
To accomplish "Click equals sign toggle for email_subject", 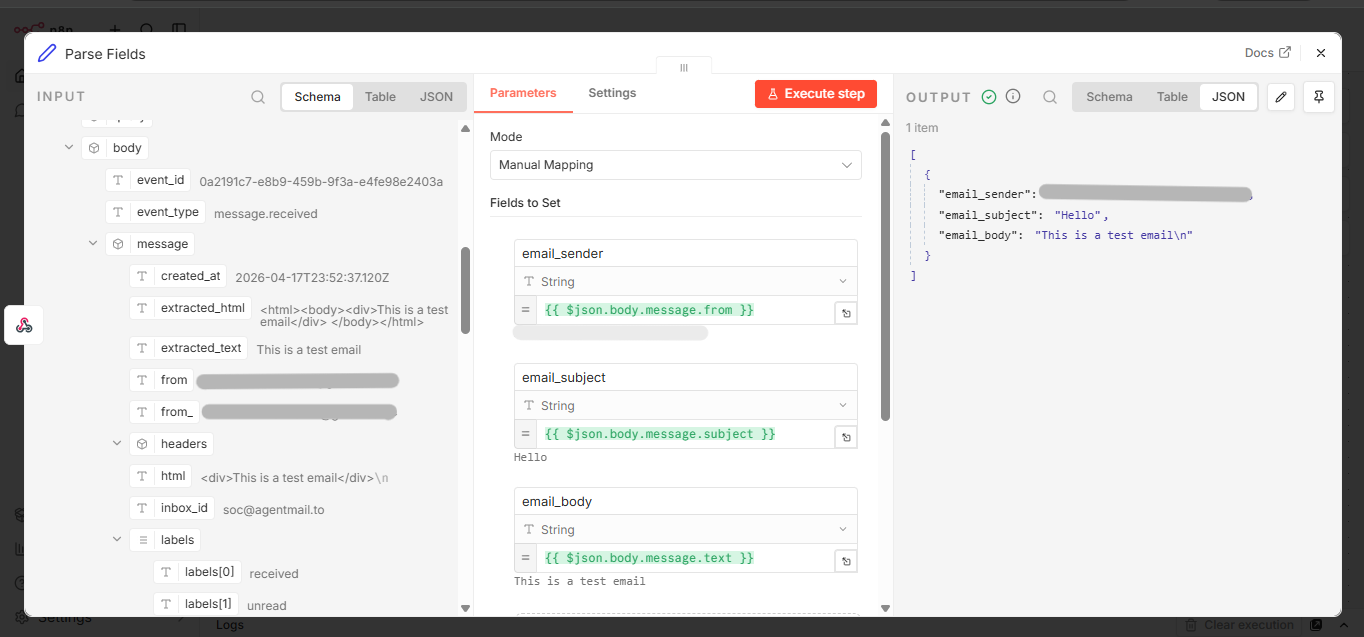I will click(525, 434).
